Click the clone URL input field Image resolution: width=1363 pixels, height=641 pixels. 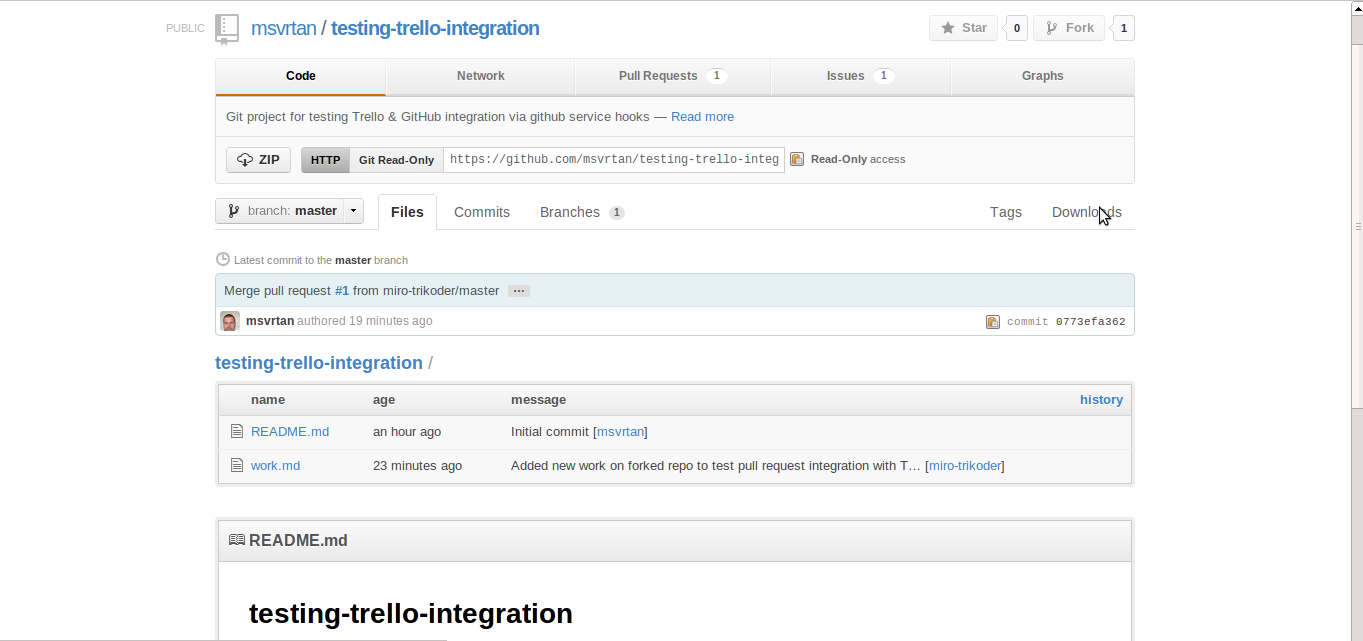[x=614, y=160]
